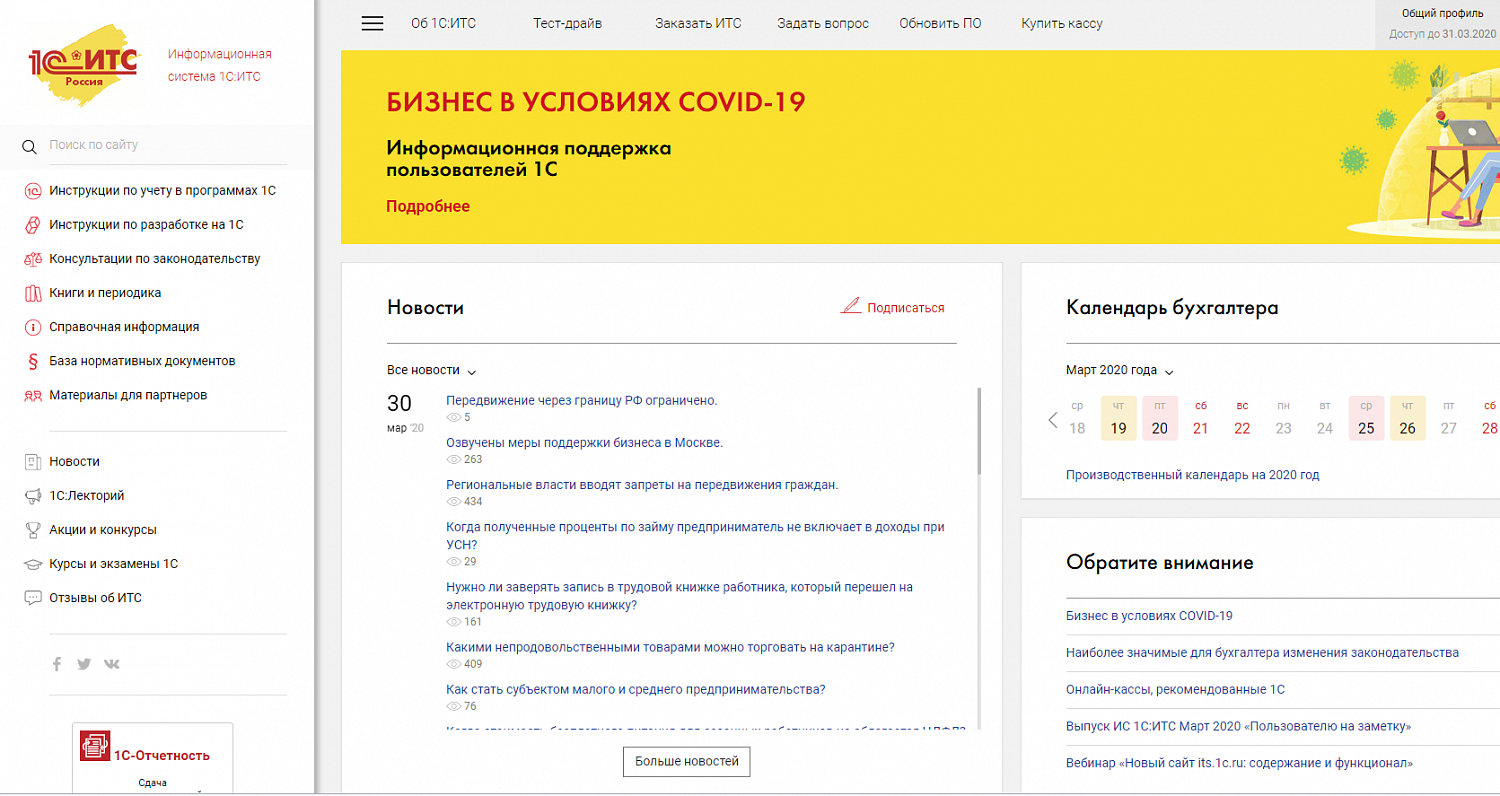Image resolution: width=1500 pixels, height=796 pixels.
Task: Click megaphone icon for 1С:Лекторий
Action: pos(31,496)
